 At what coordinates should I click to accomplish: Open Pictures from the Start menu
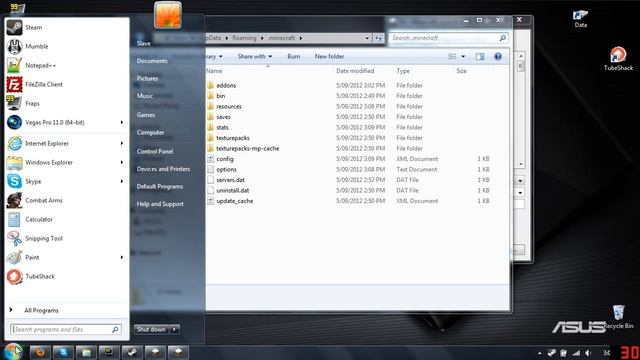[x=147, y=78]
